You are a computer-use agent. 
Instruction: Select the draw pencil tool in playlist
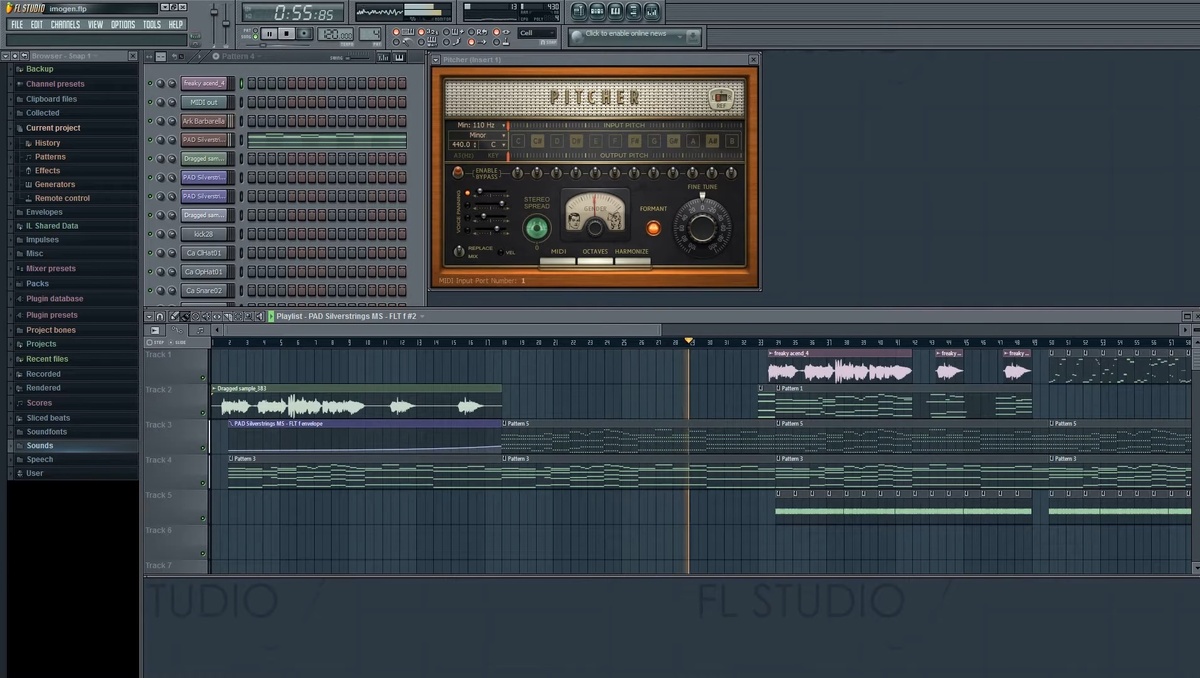click(174, 316)
